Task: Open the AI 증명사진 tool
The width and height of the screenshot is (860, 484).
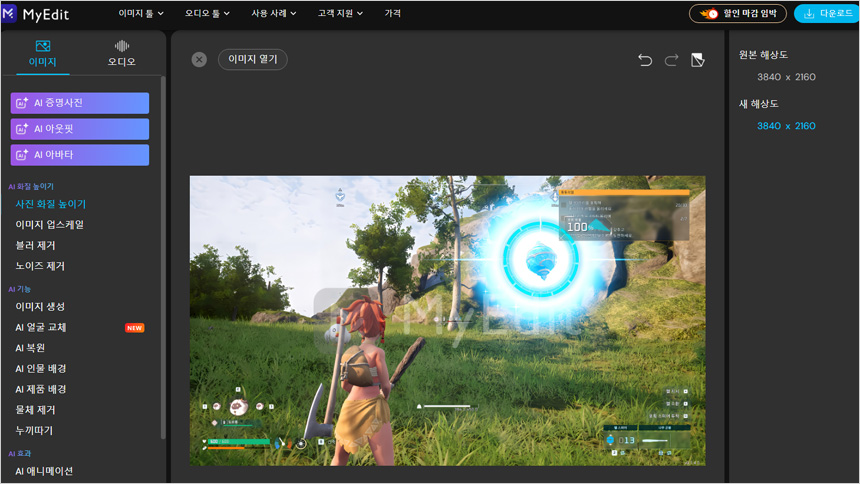Action: (80, 103)
